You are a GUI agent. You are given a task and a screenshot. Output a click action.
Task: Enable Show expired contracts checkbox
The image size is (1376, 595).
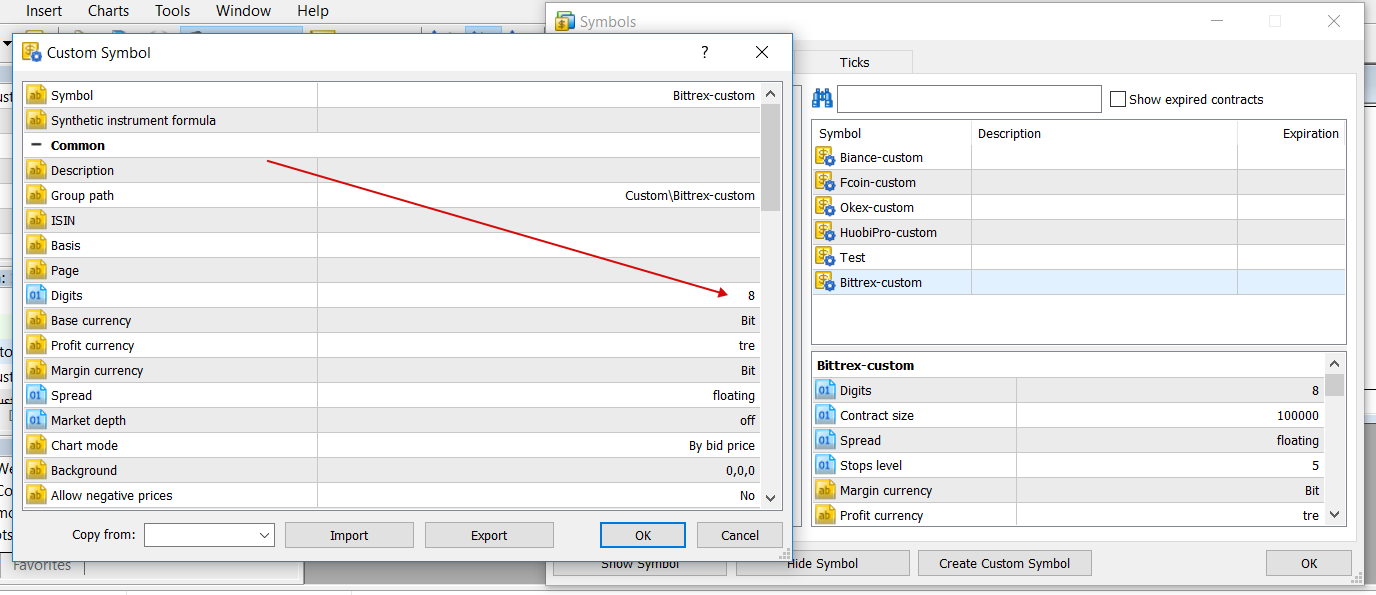1118,99
